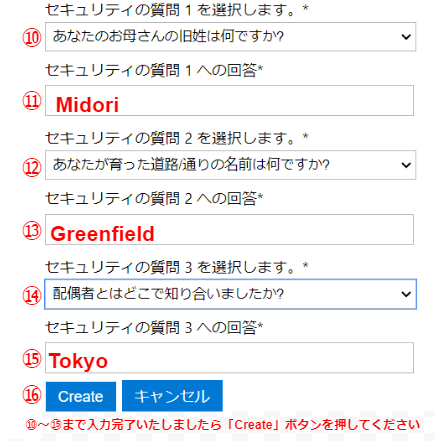Click the キャンセル button
Viewport: 435px width, 441px height.
pos(172,396)
